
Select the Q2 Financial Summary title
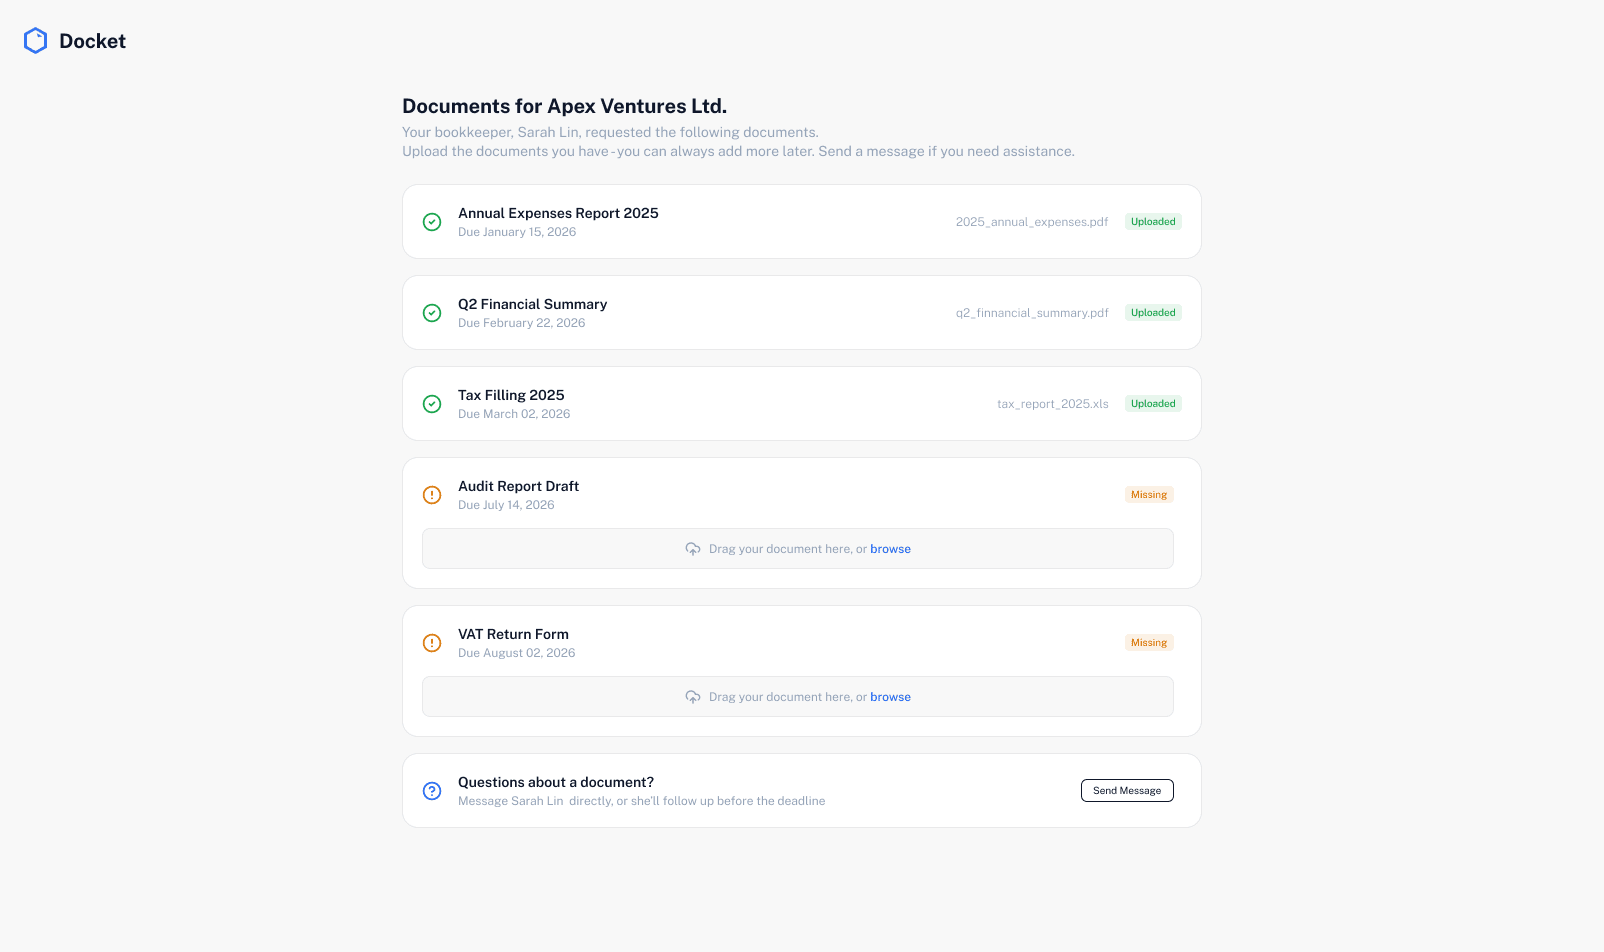click(x=532, y=304)
